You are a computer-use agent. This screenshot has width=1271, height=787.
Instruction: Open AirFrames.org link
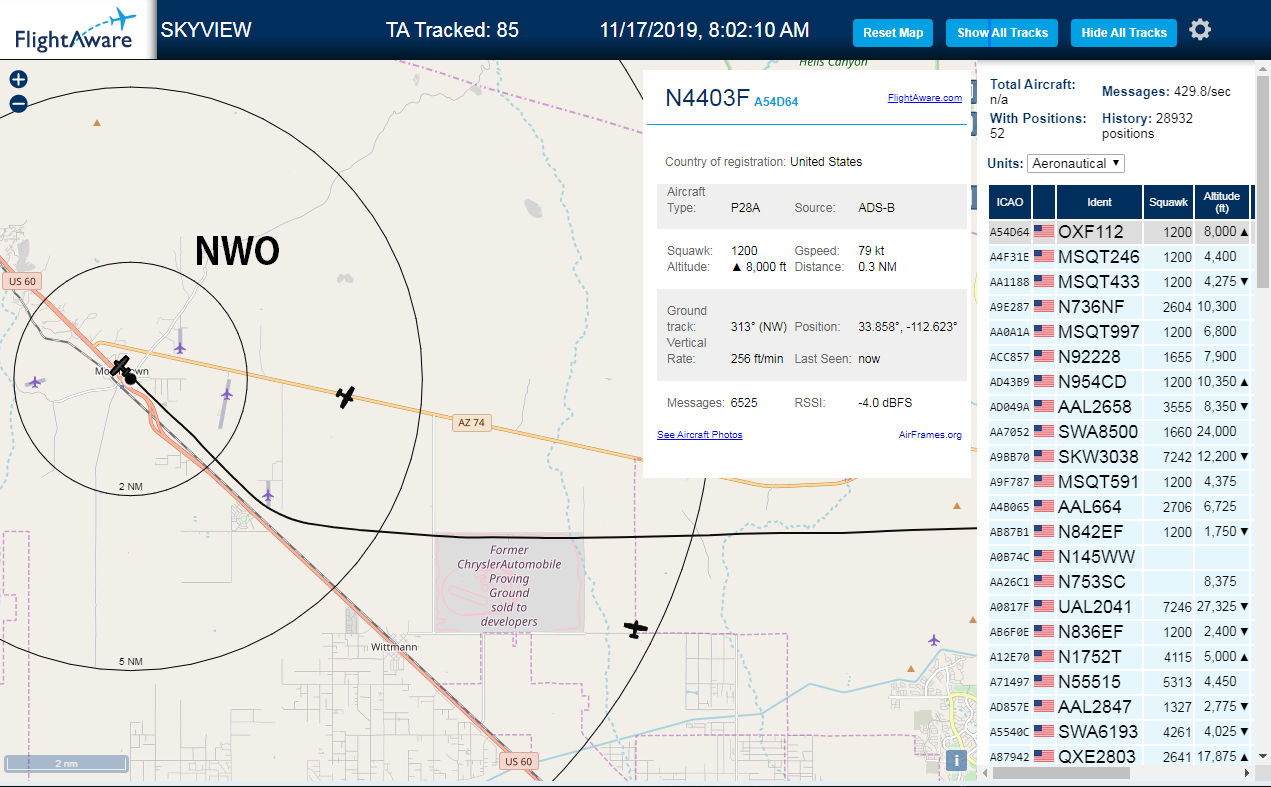coord(930,435)
